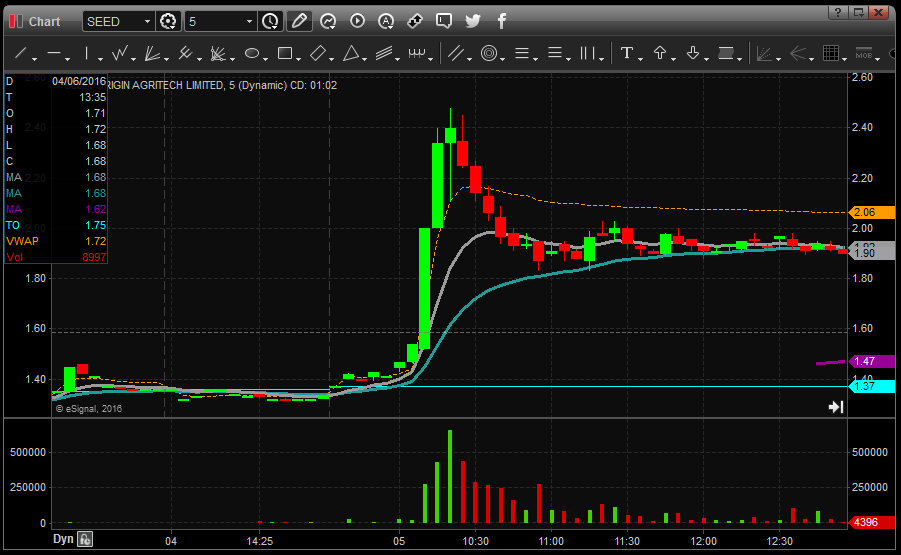Expand the SEED symbol dropdown
The image size is (901, 555).
[x=147, y=21]
